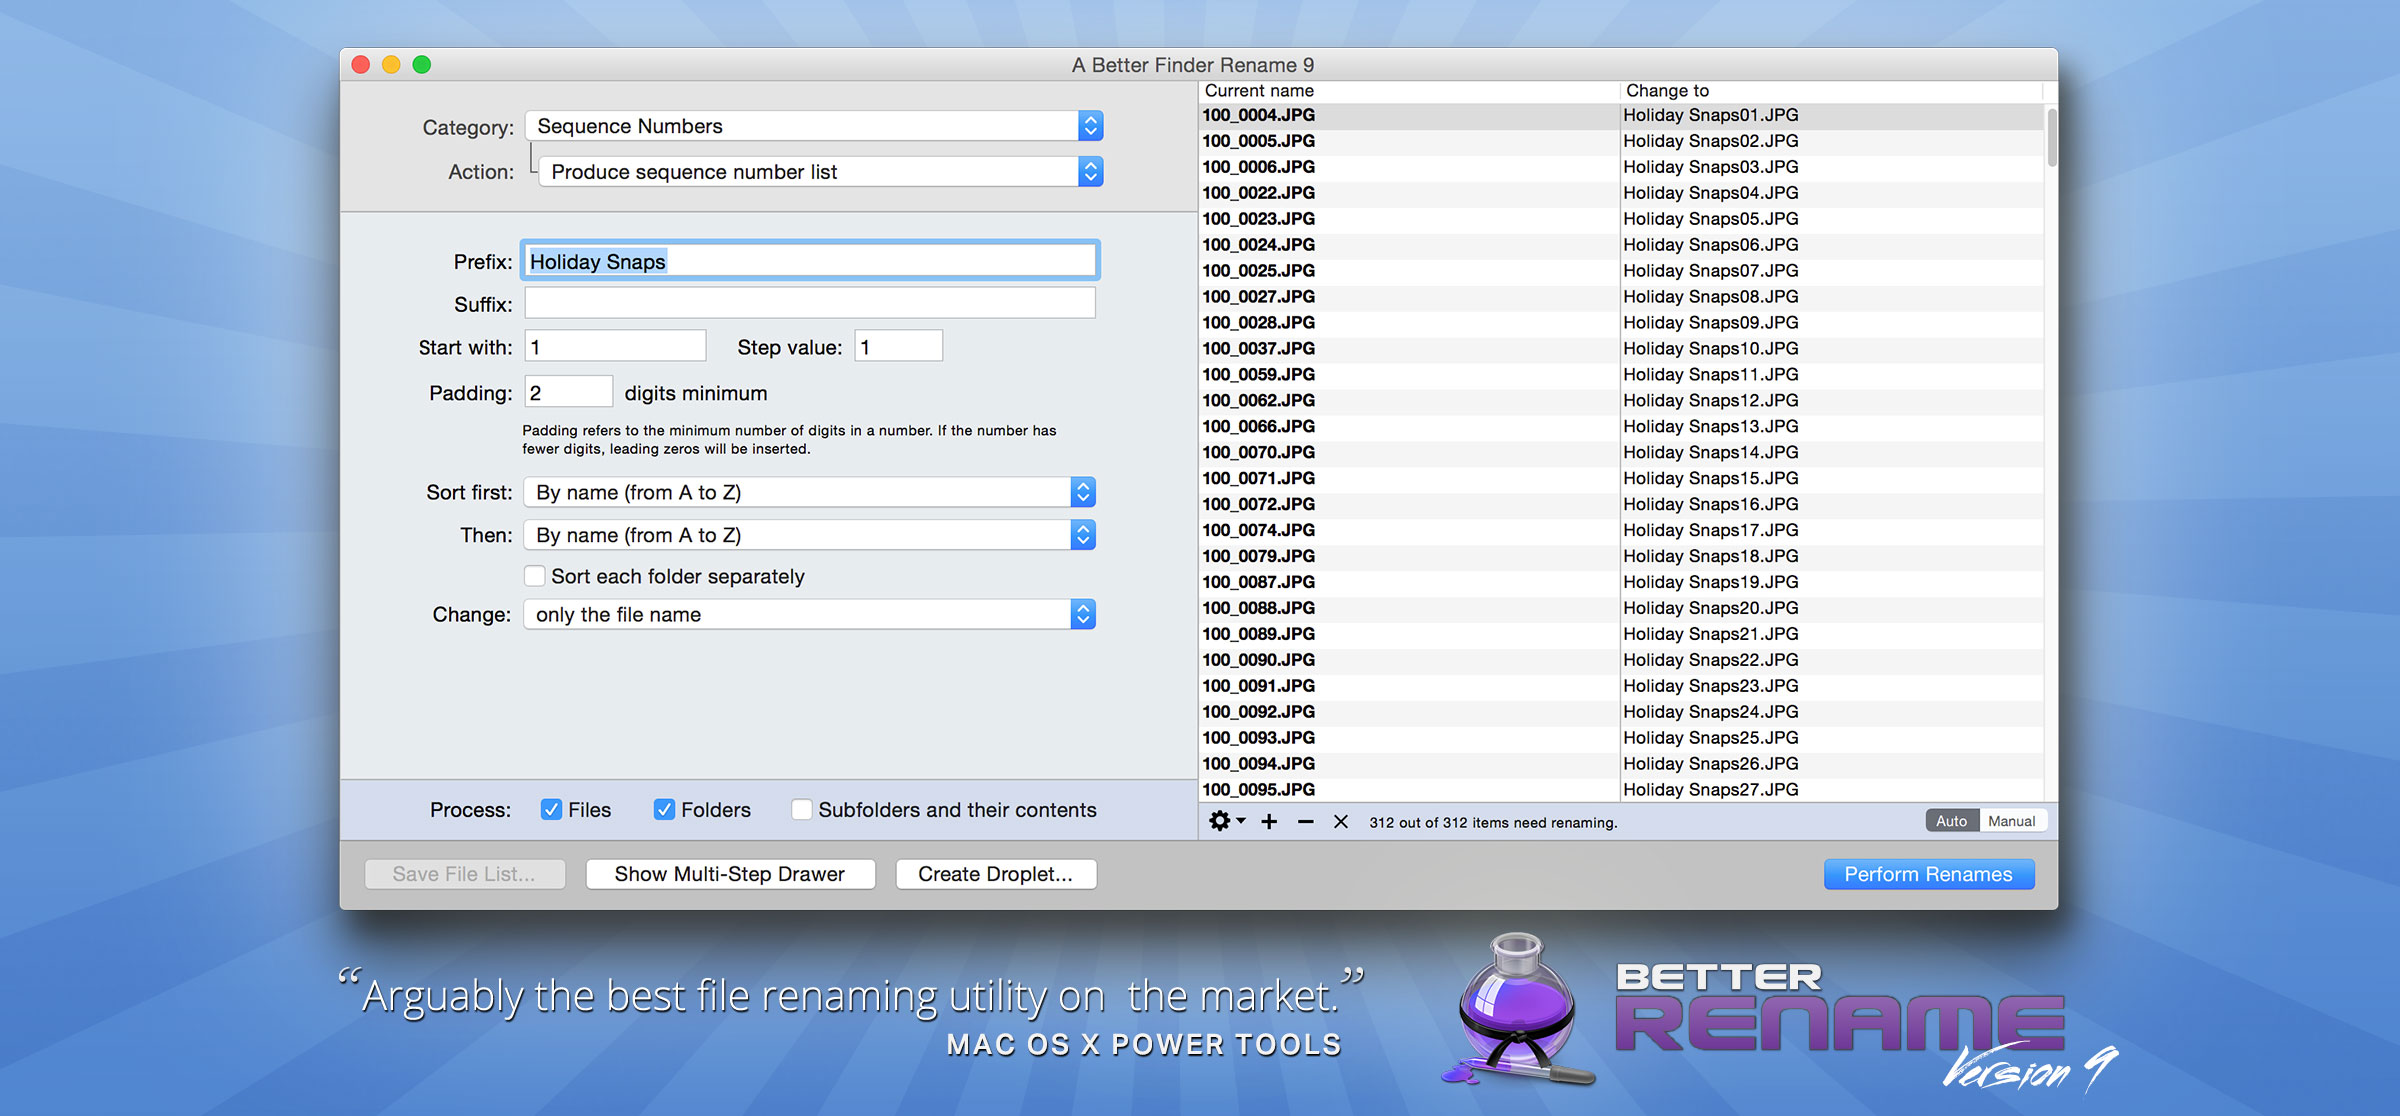Click new name Holiday Snaps25.JPG
Screen dimensions: 2400x1116
click(x=1711, y=738)
